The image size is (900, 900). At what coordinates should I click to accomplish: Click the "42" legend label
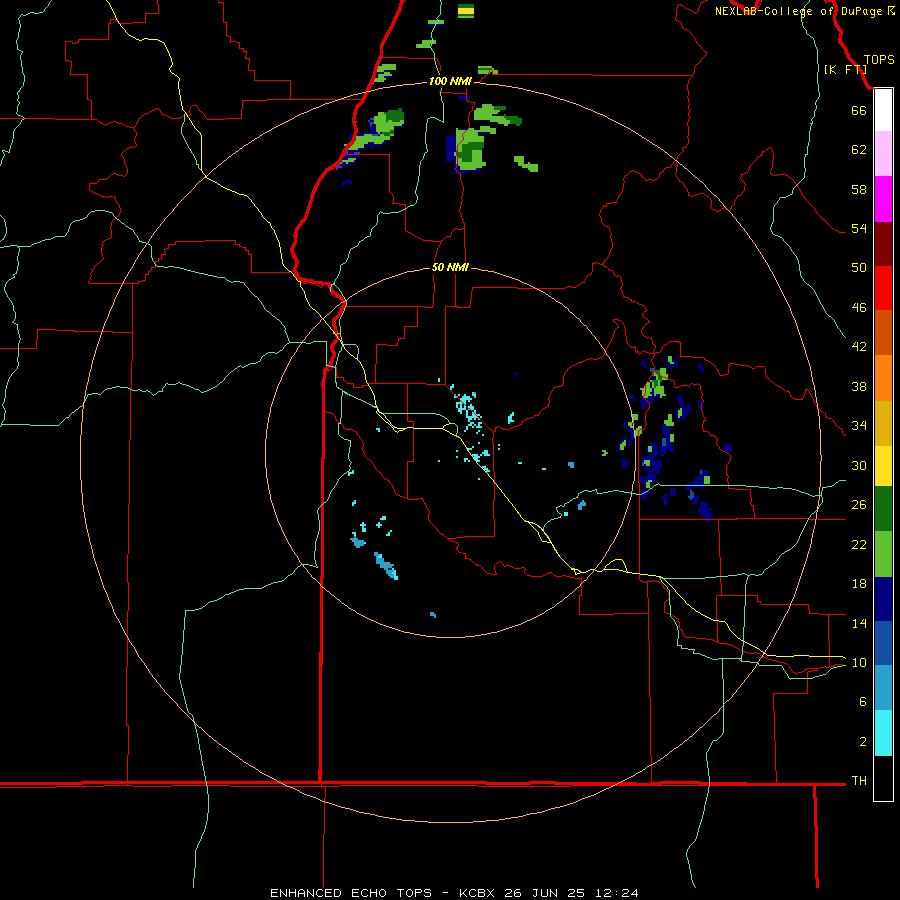pyautogui.click(x=859, y=347)
